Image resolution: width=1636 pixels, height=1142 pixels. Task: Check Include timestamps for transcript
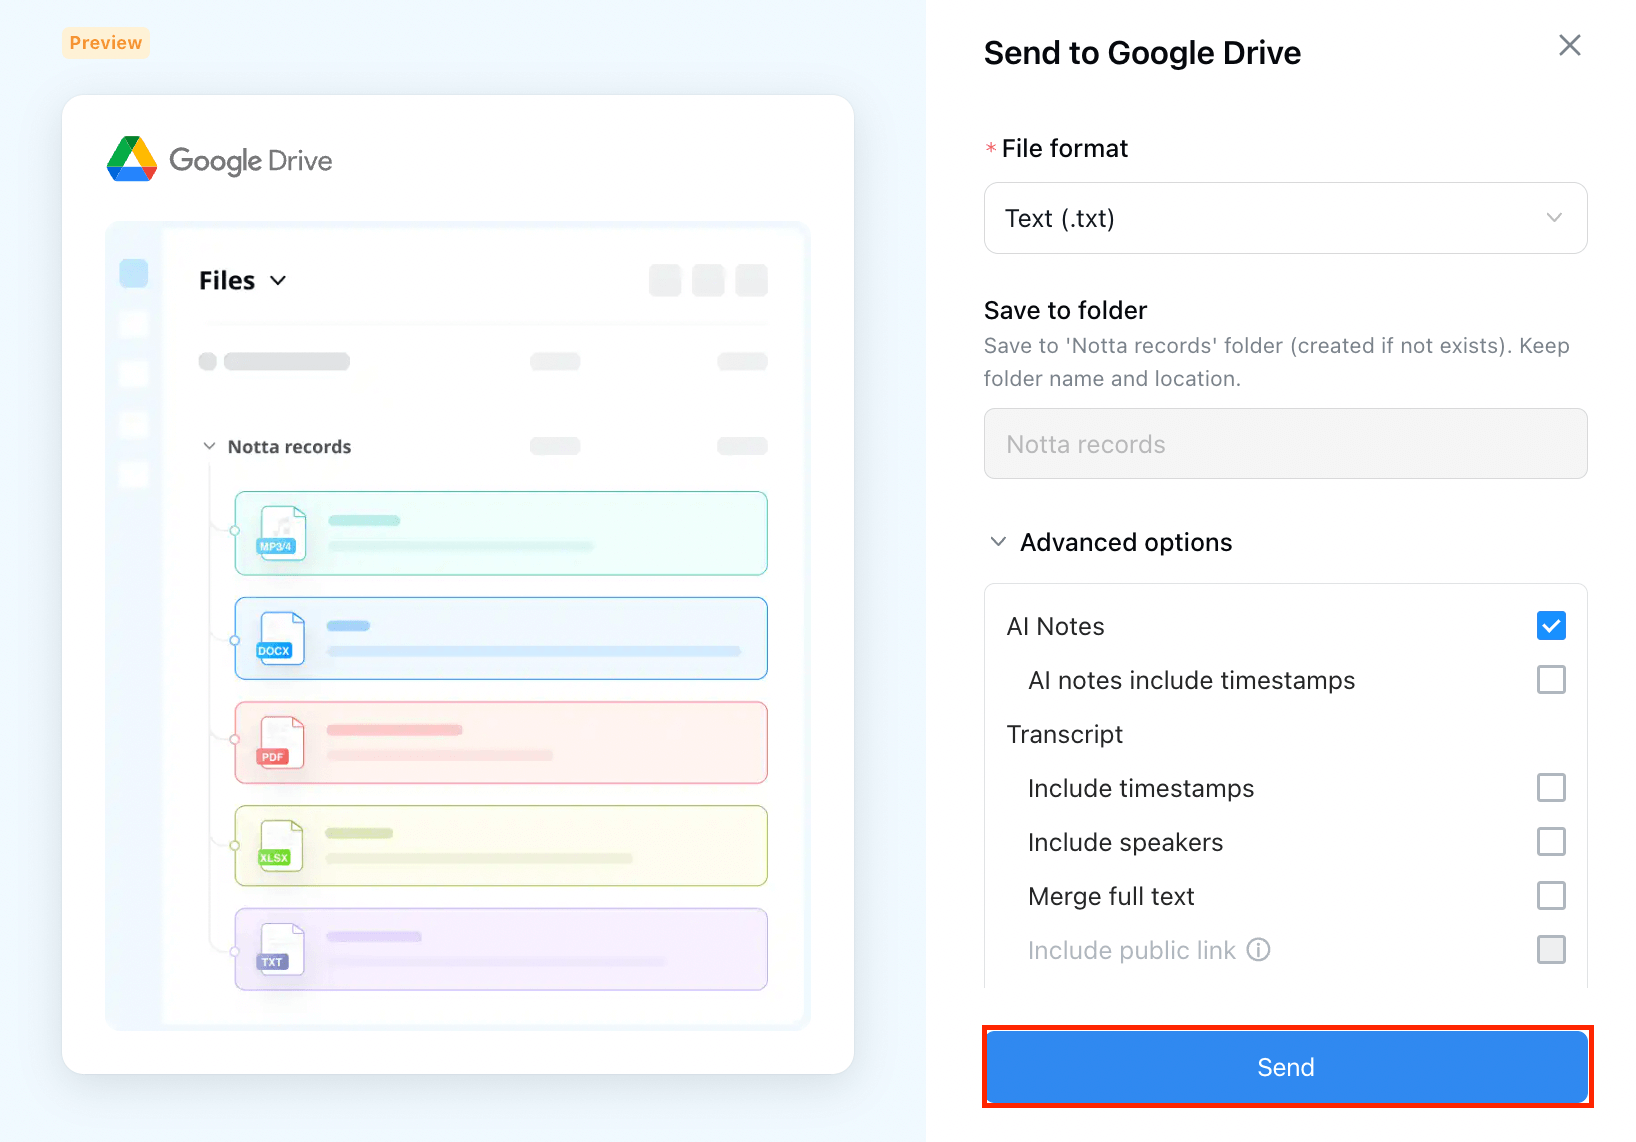click(x=1551, y=788)
